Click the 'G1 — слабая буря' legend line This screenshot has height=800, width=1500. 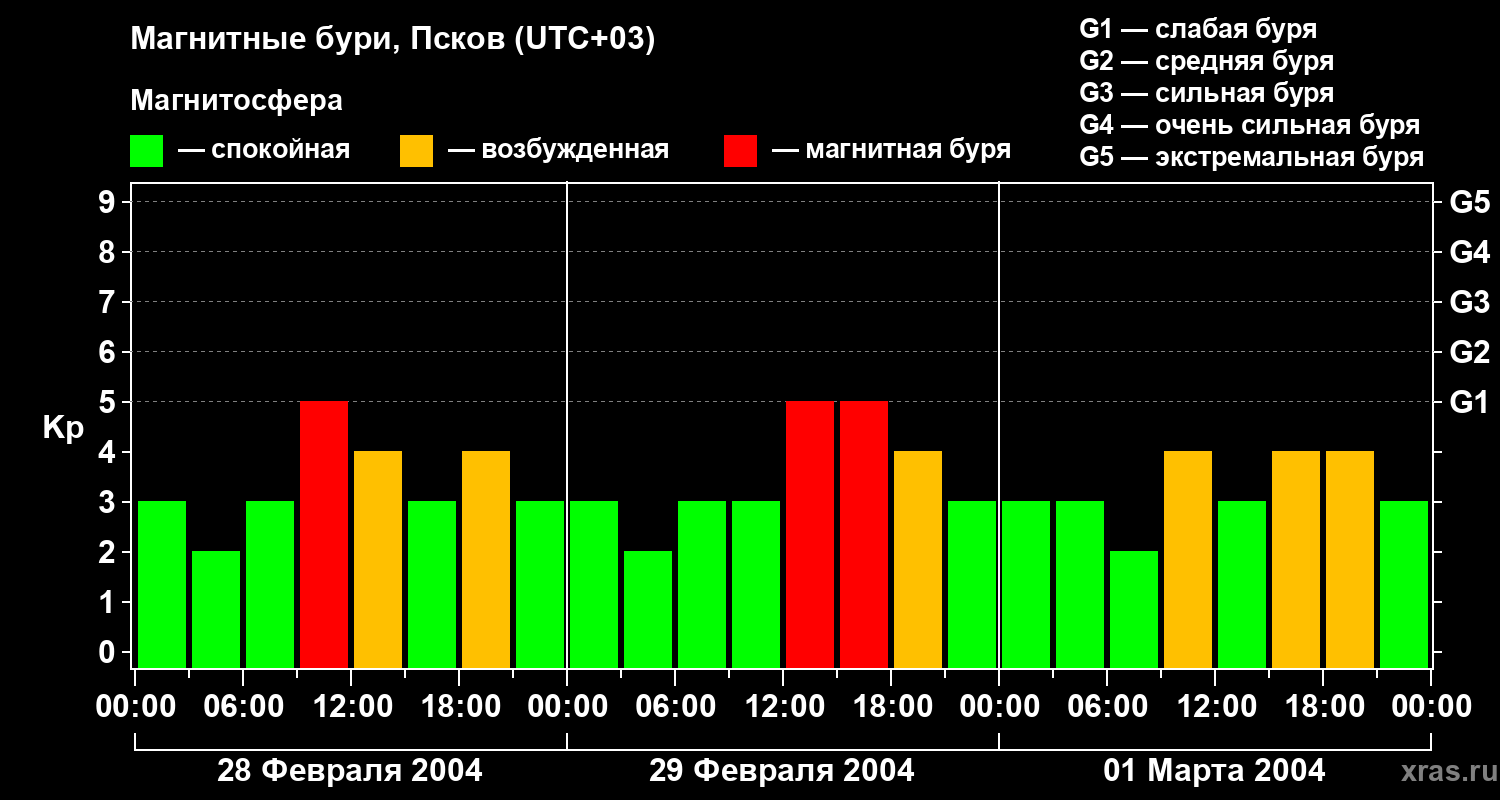tap(1198, 29)
